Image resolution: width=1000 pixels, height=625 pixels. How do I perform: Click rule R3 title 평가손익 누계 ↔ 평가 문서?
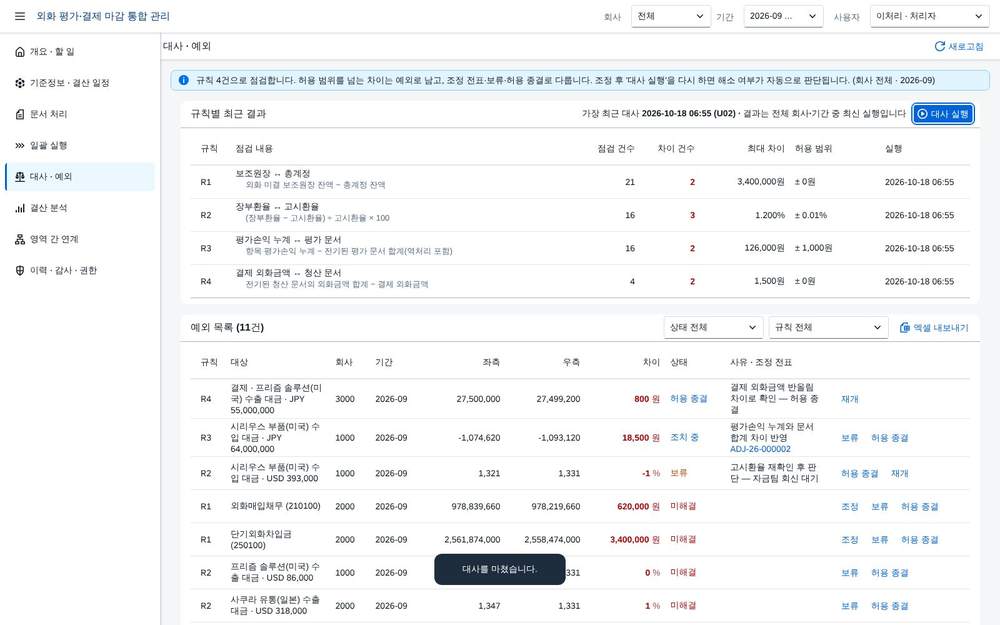pos(288,240)
